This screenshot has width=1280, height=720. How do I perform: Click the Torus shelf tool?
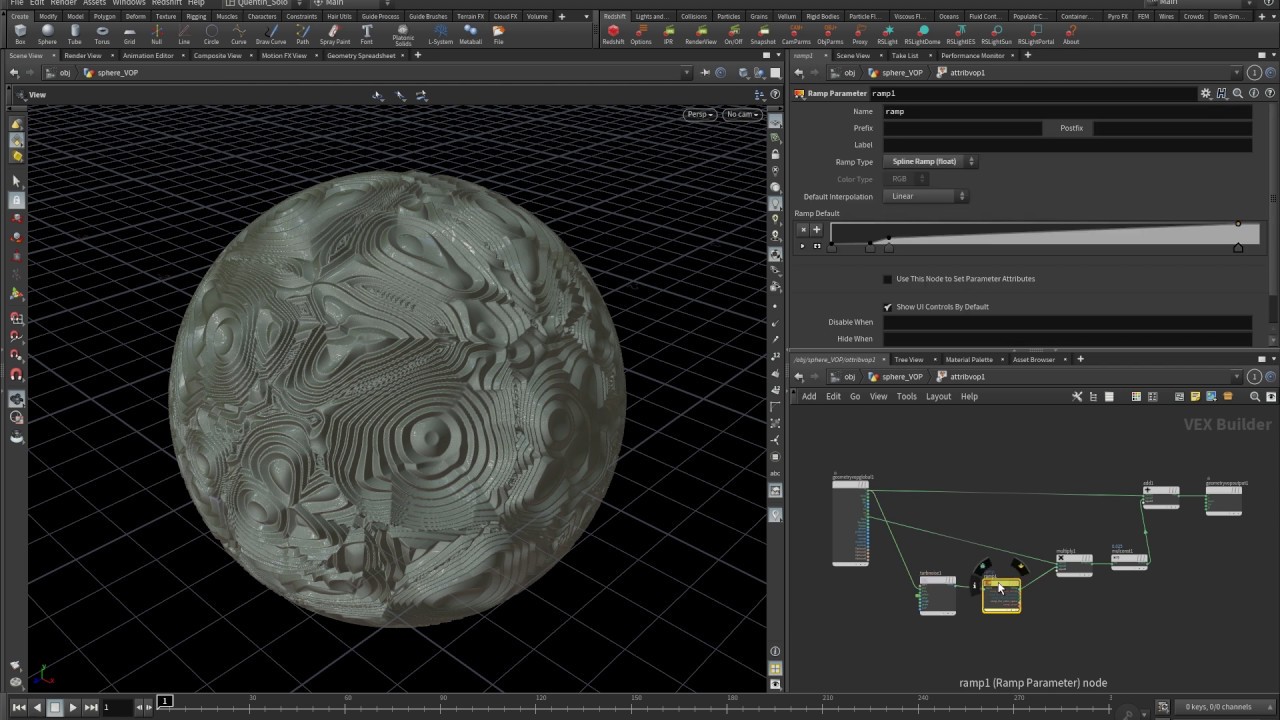[102, 34]
